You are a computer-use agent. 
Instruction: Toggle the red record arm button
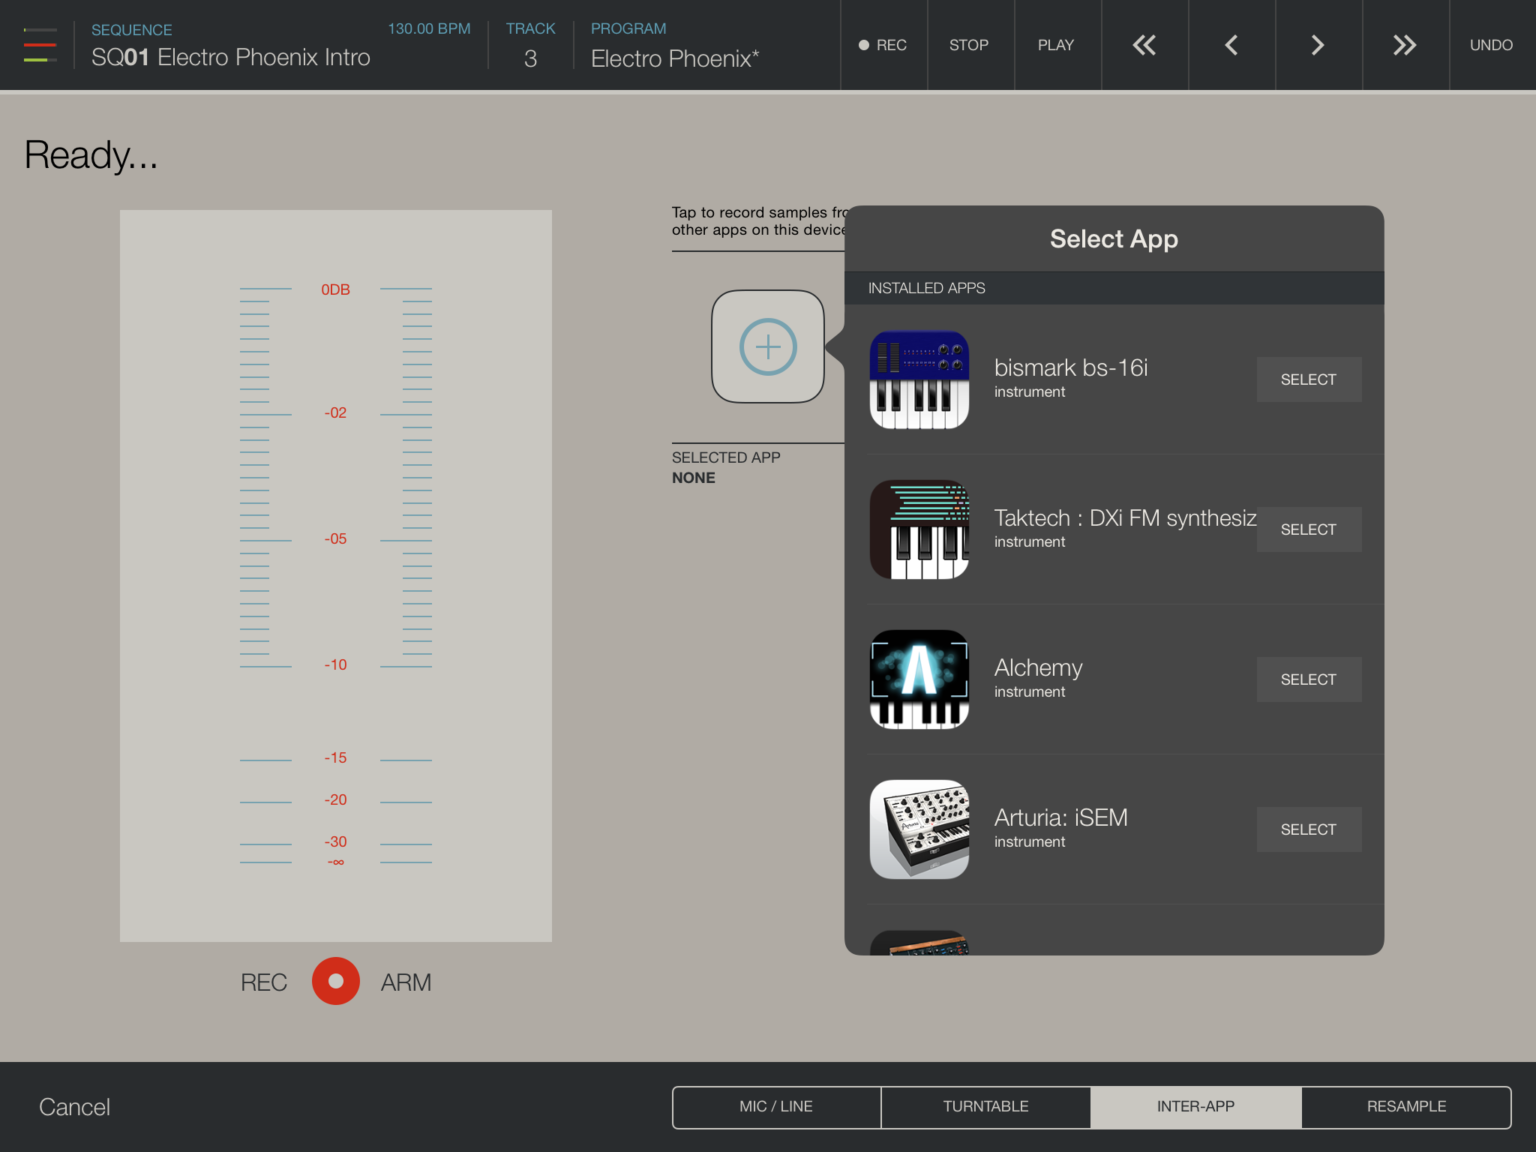pyautogui.click(x=336, y=981)
